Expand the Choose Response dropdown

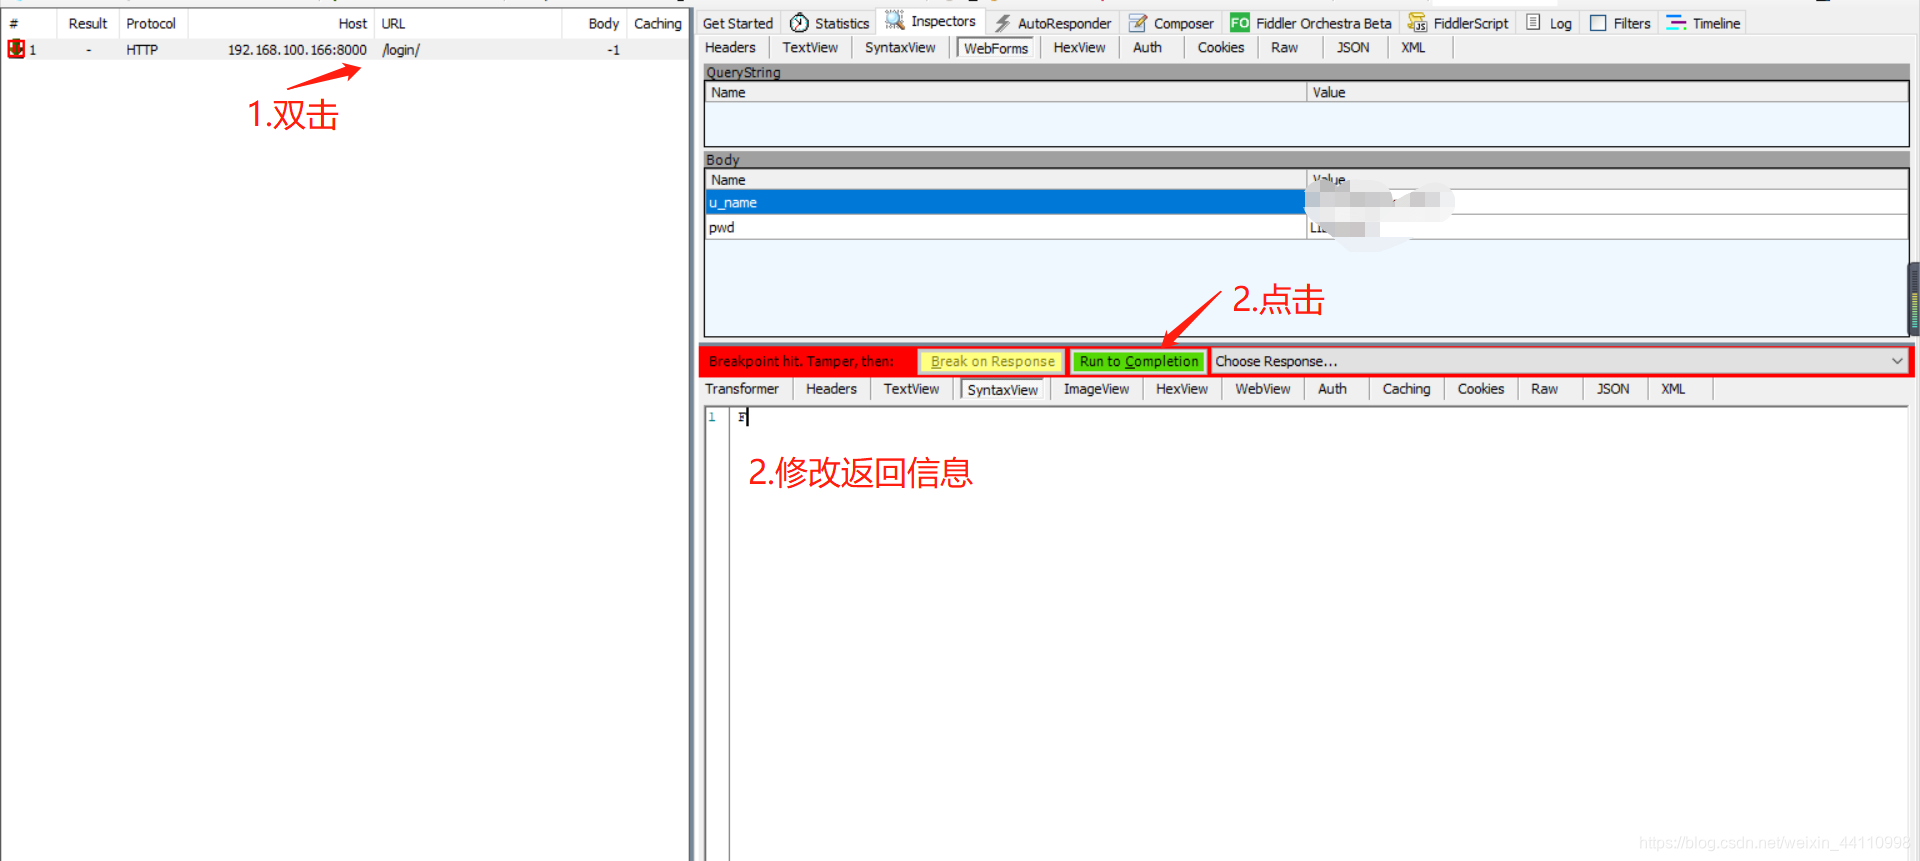point(1896,361)
